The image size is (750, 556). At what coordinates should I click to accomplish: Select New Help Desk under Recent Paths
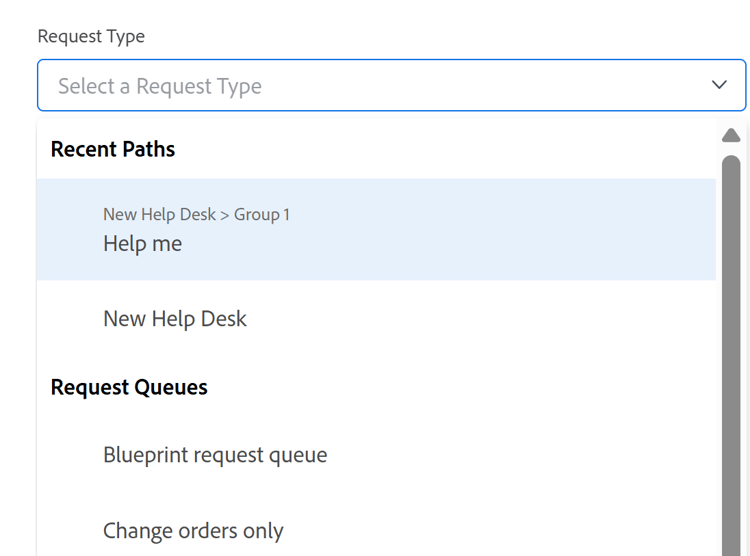(x=175, y=319)
